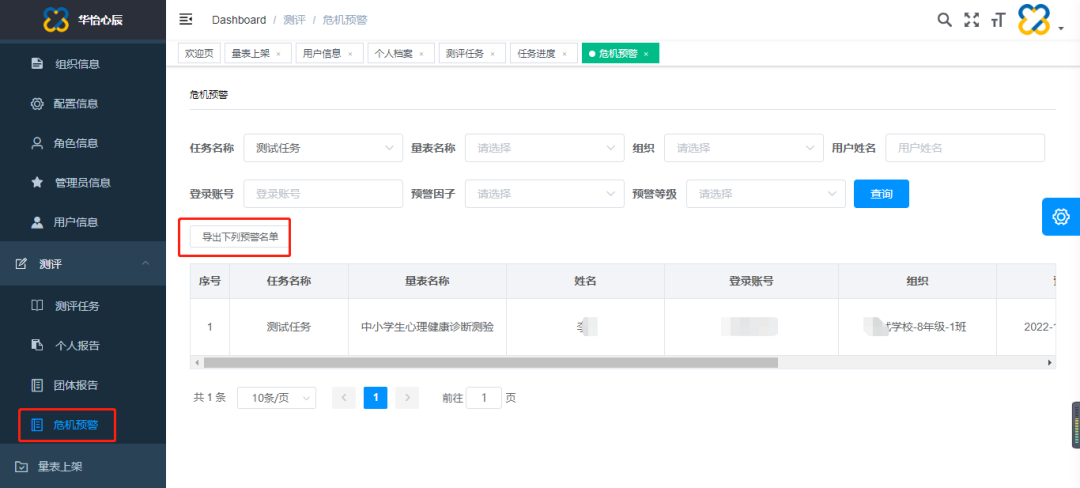Open the 量表名称 dropdown
1080x488 pixels.
click(x=545, y=147)
